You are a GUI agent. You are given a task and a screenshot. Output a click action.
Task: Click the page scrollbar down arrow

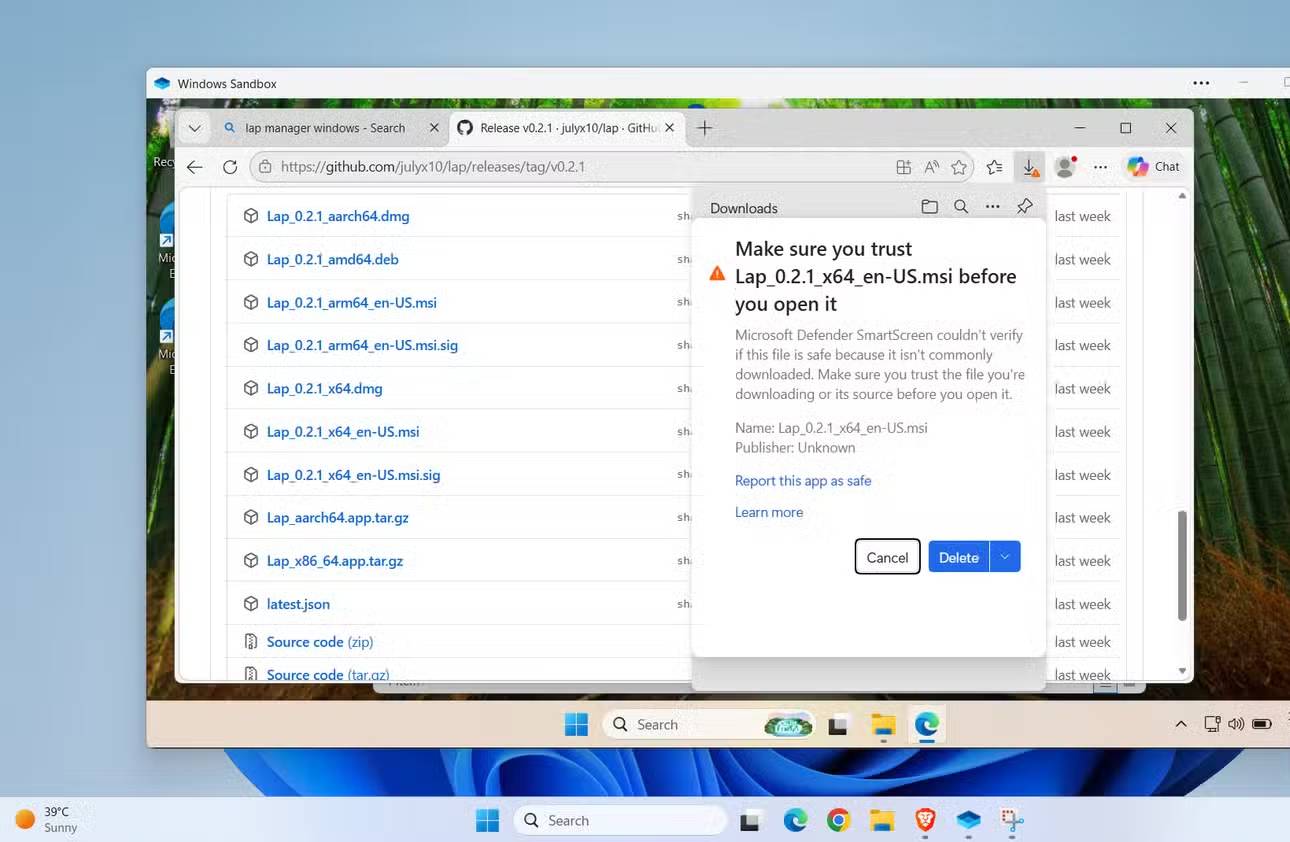click(1182, 671)
